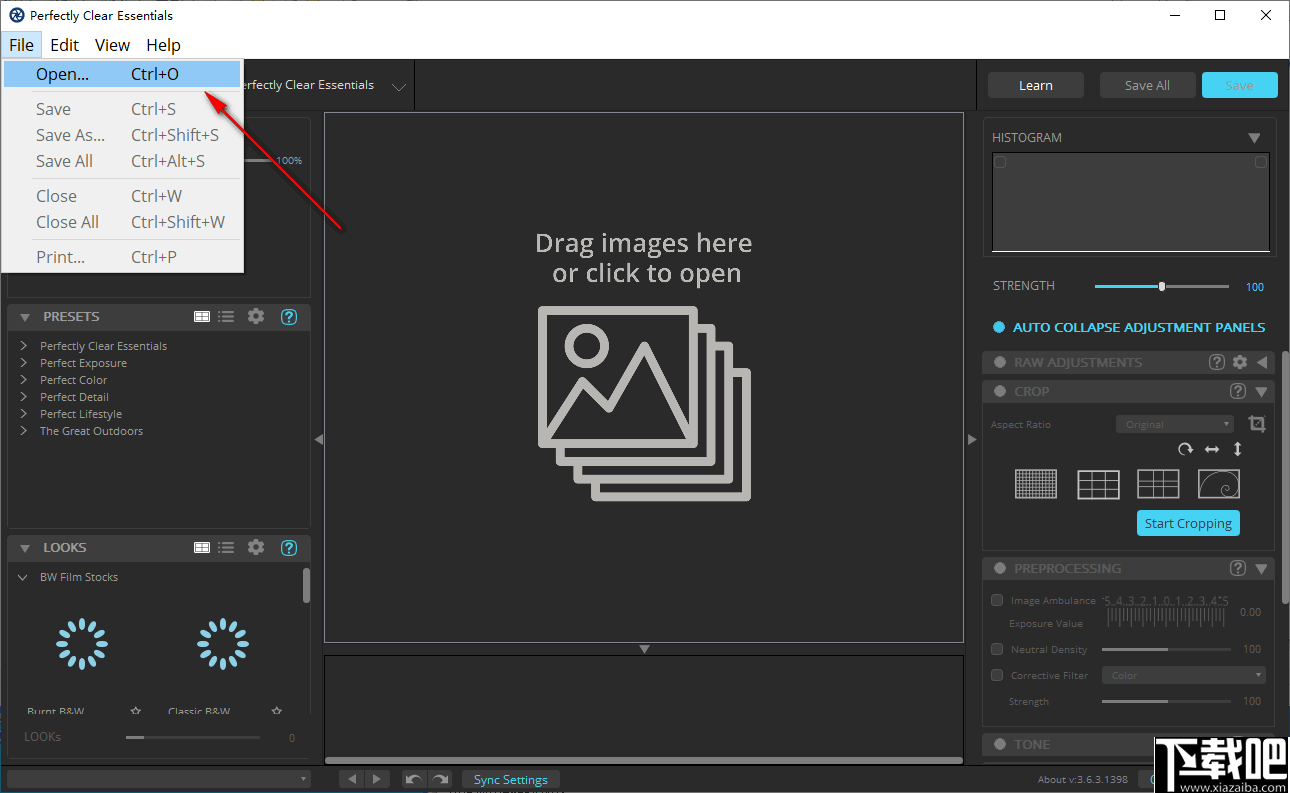Click the Start Cropping button
The width and height of the screenshot is (1290, 793).
click(1188, 523)
